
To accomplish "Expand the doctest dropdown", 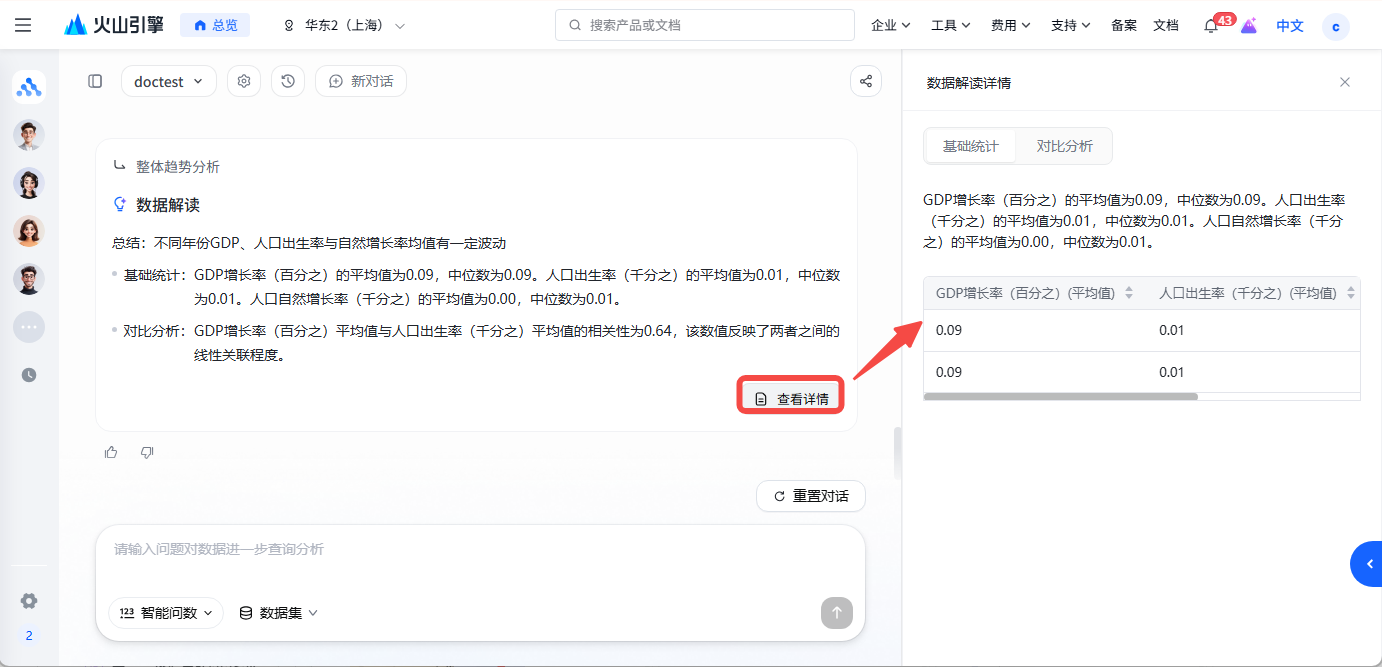I will (x=169, y=81).
